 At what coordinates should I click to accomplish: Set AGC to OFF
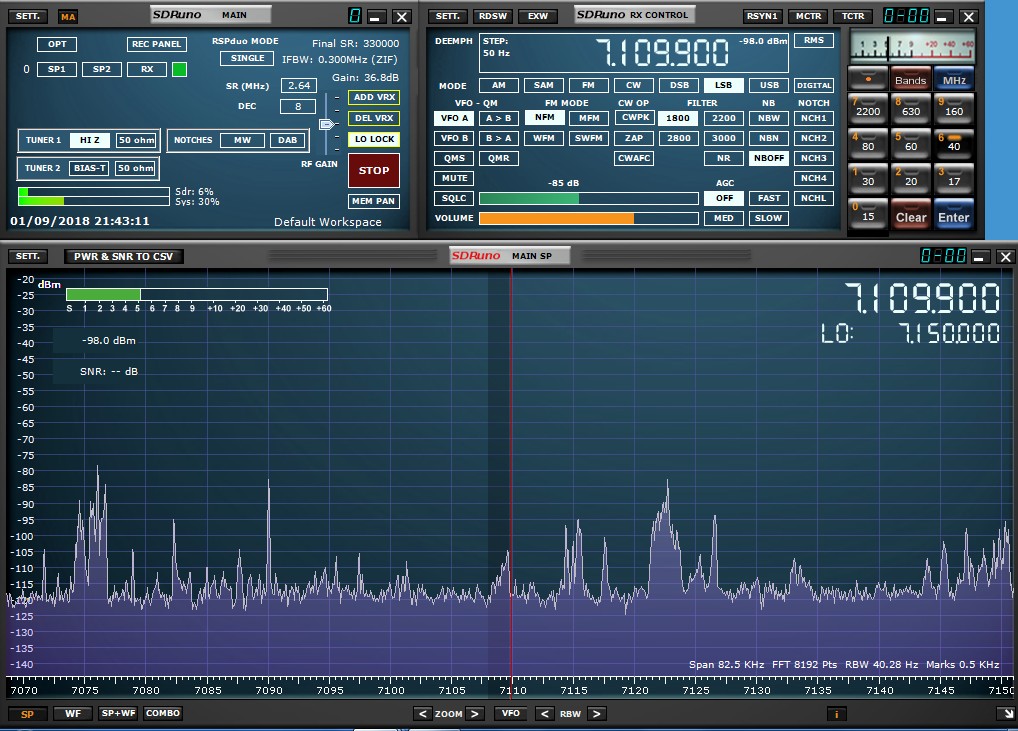[724, 198]
